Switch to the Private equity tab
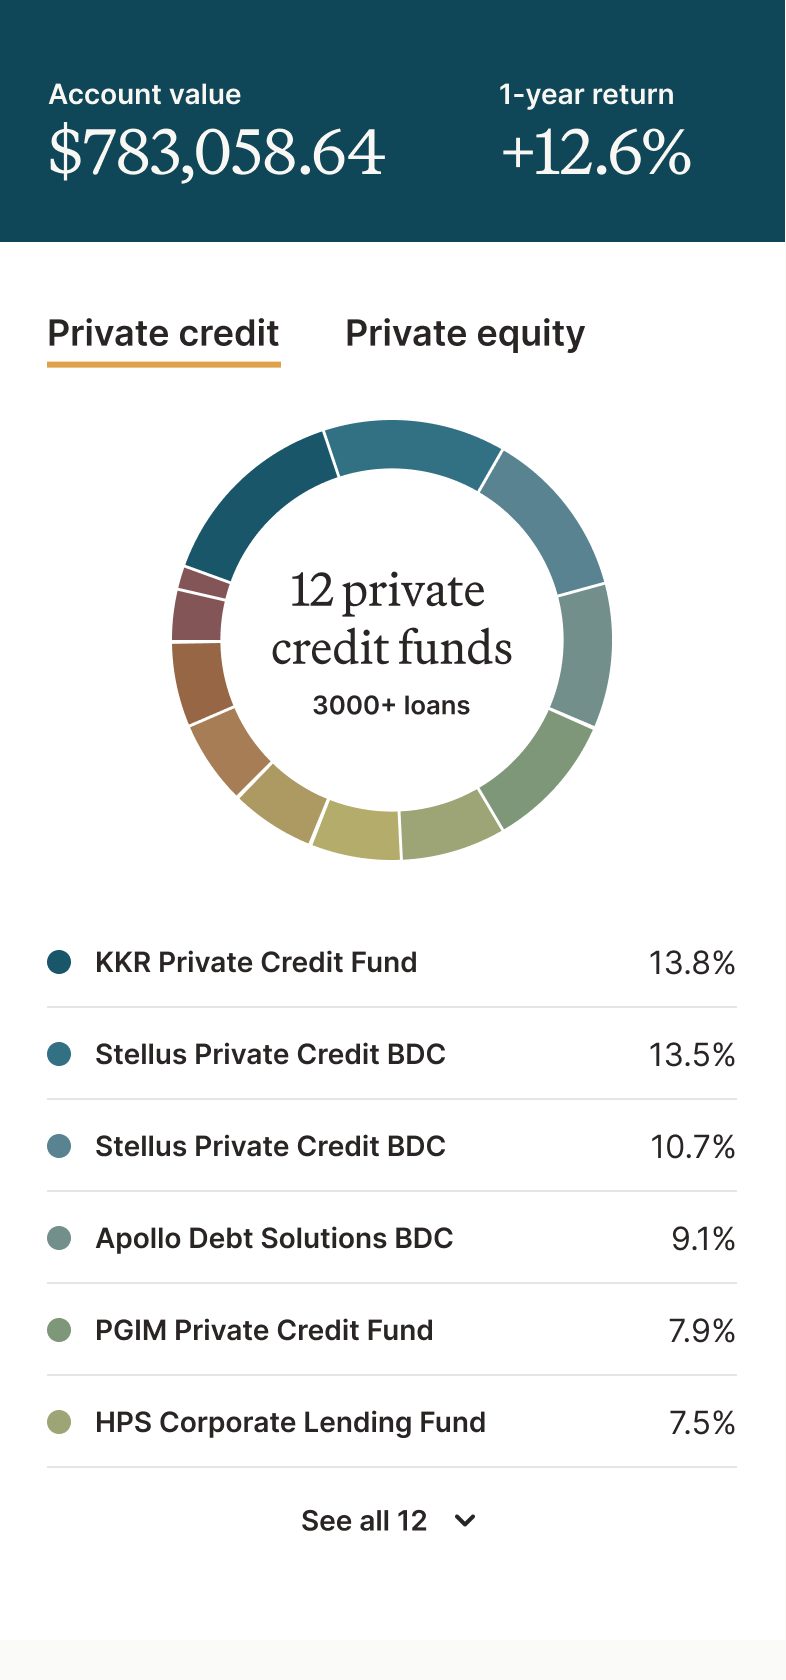Viewport: 786px width, 1680px height. coord(465,334)
